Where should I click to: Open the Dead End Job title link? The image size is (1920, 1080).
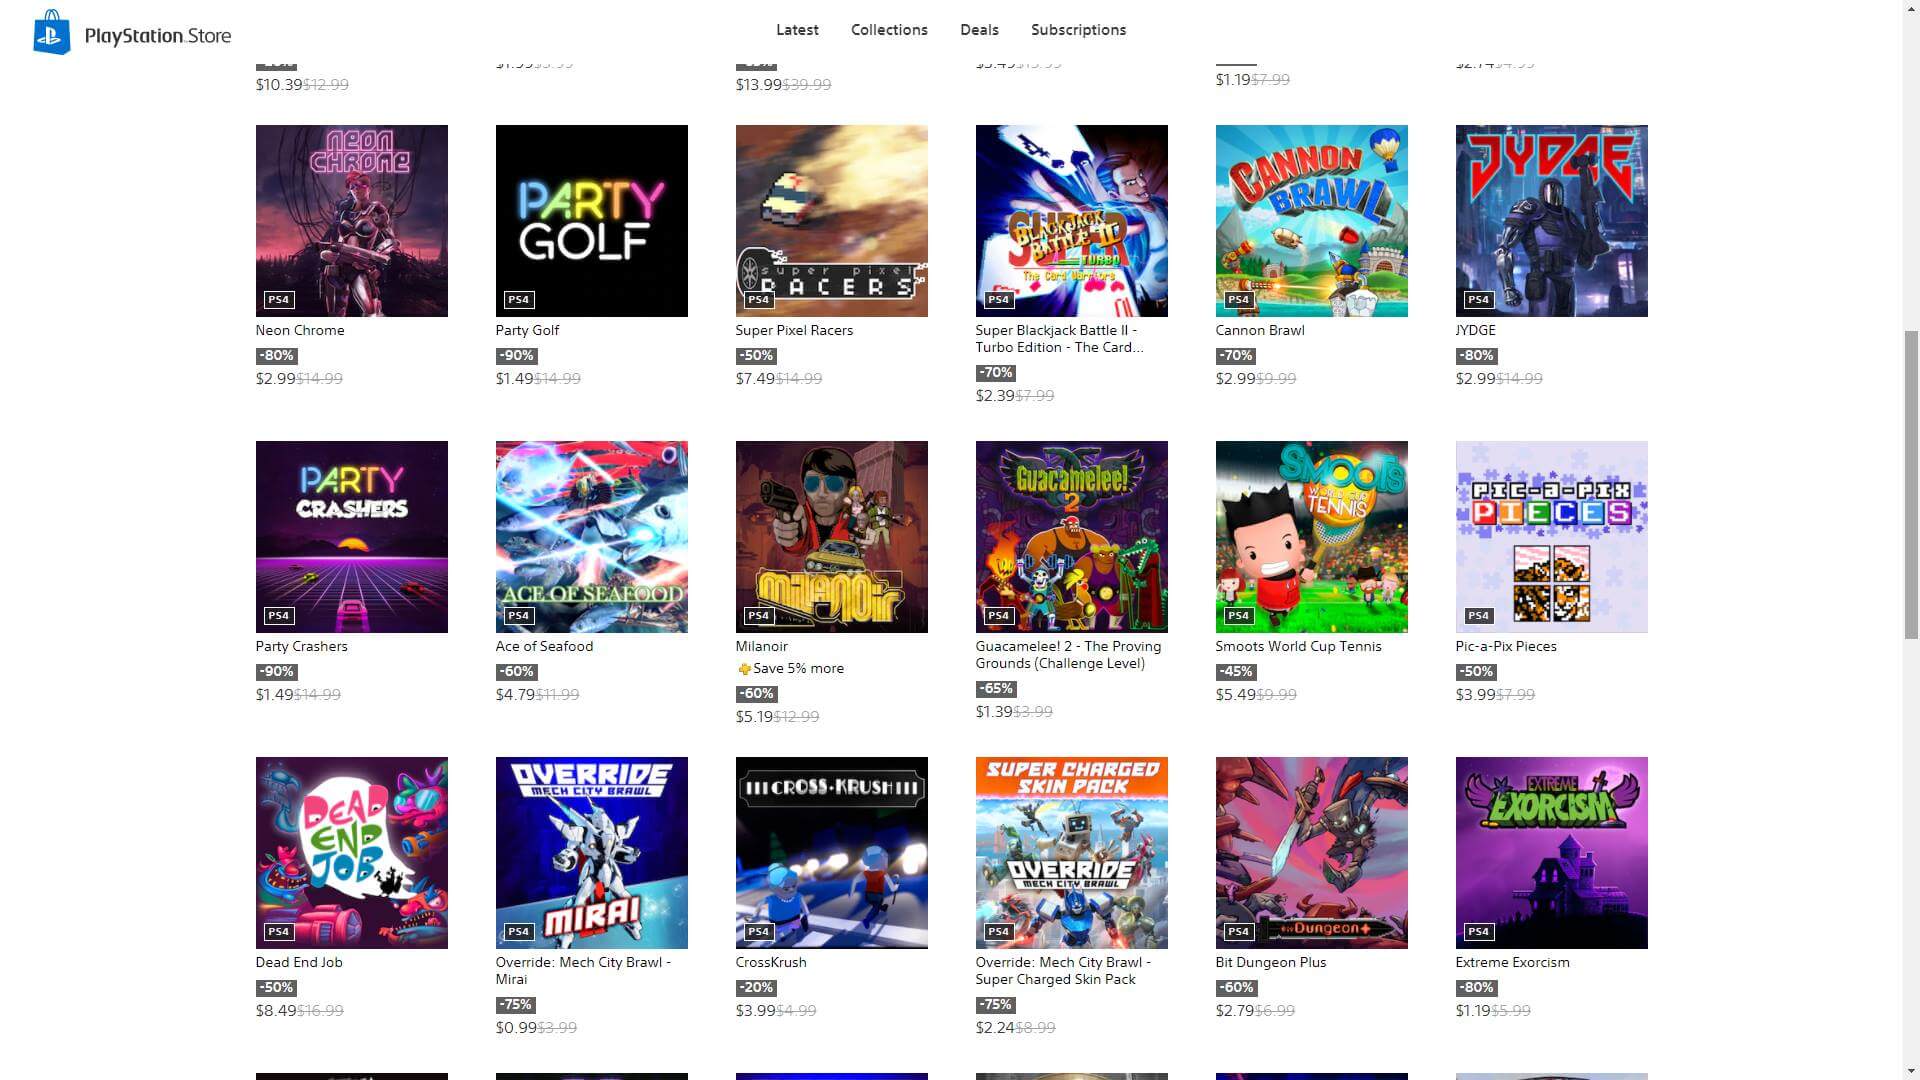click(x=299, y=962)
